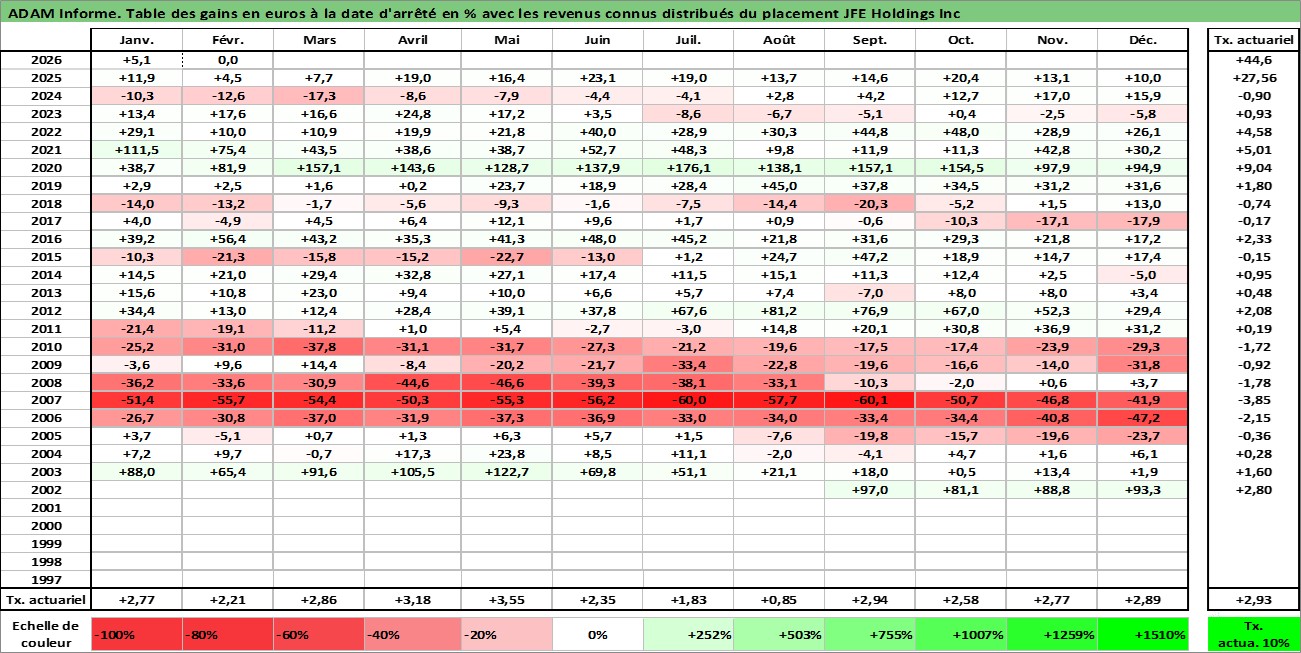Click the 0,0 value in 2026
The height and width of the screenshot is (653, 1301).
[x=228, y=60]
